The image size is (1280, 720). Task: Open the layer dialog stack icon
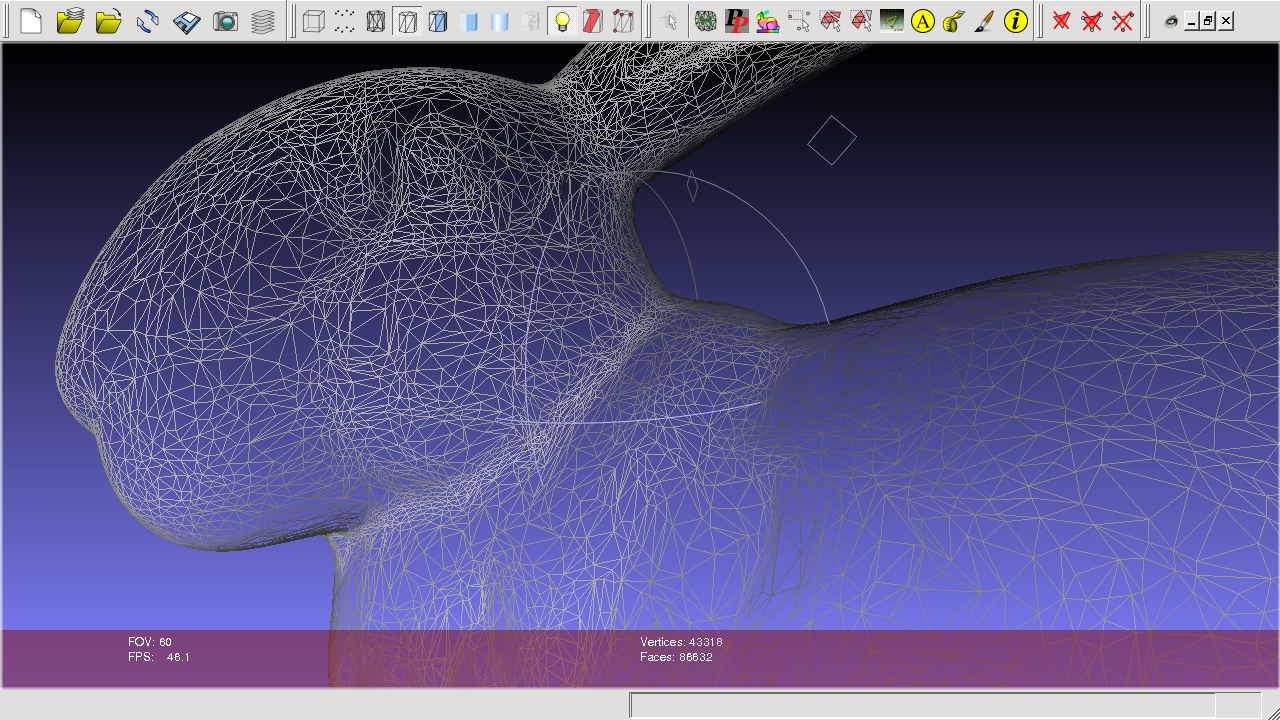coord(262,21)
